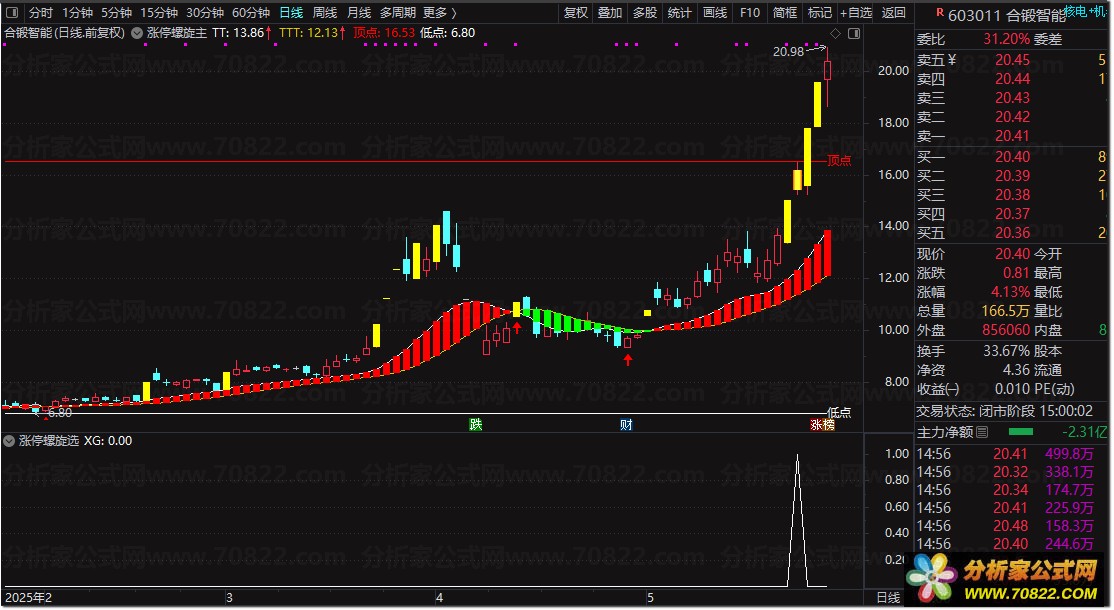The height and width of the screenshot is (610, 1114).
Task: Click the 6.80 low price label
Action: 60,413
